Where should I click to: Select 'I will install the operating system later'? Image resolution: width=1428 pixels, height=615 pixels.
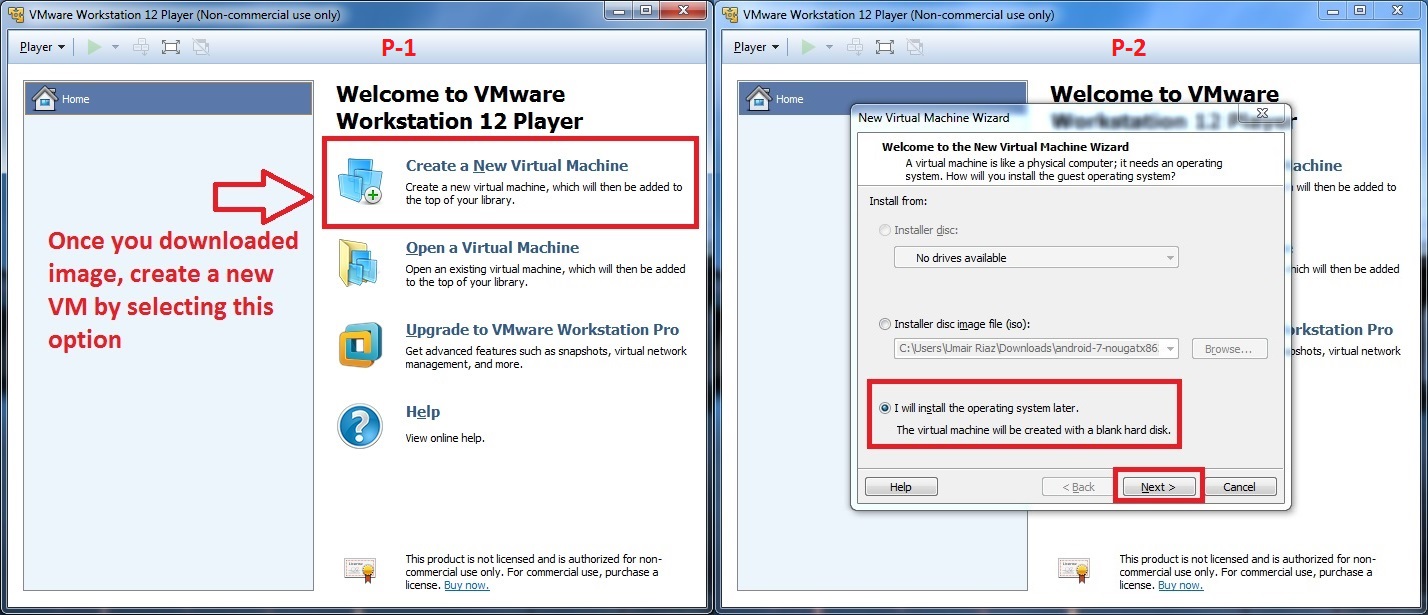point(885,408)
